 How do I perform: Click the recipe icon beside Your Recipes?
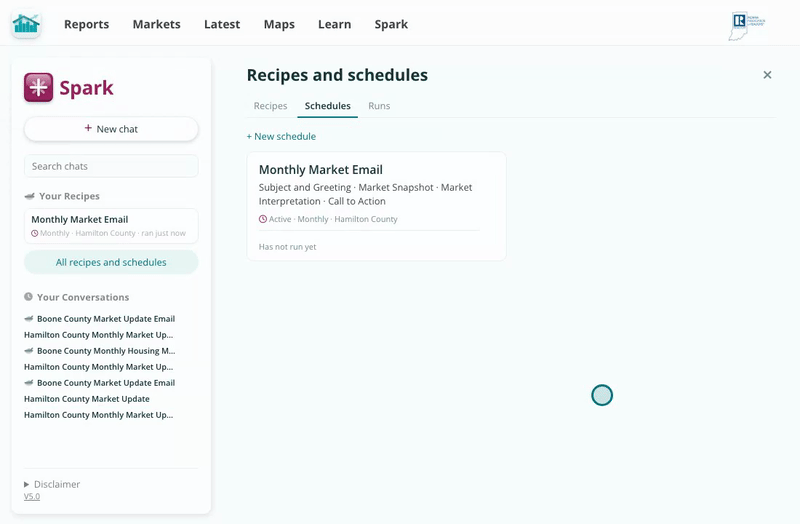click(x=30, y=196)
